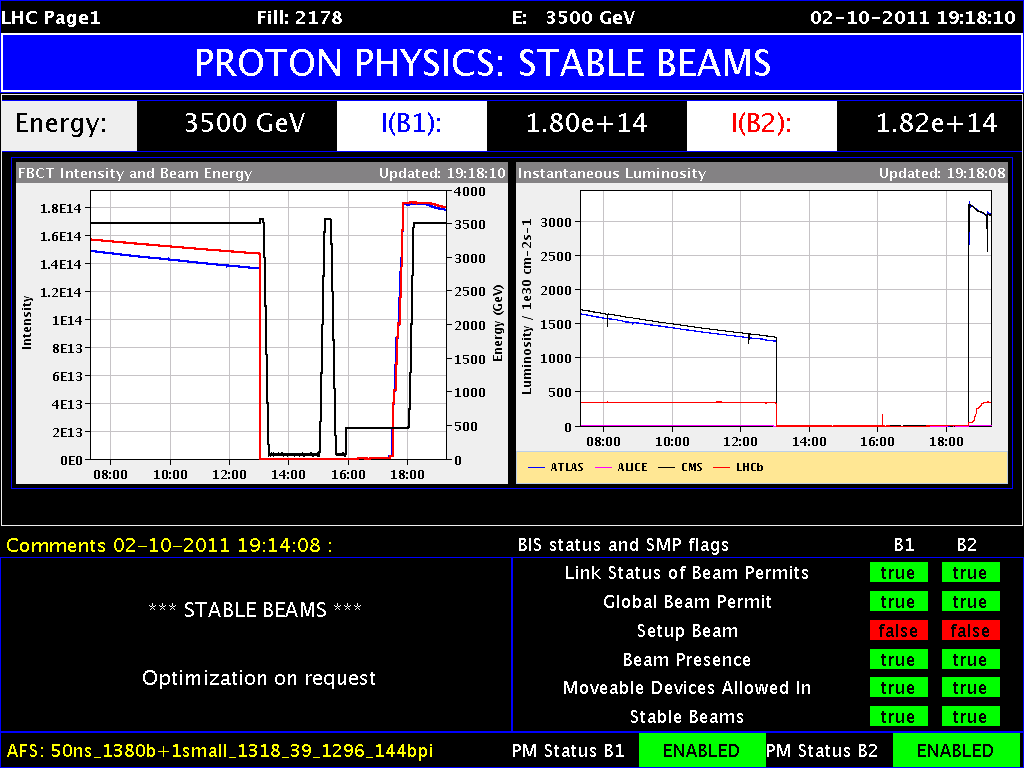This screenshot has width=1024, height=768.
Task: Select the Updated: 19:18:08 chart timestamp
Action: (942, 174)
